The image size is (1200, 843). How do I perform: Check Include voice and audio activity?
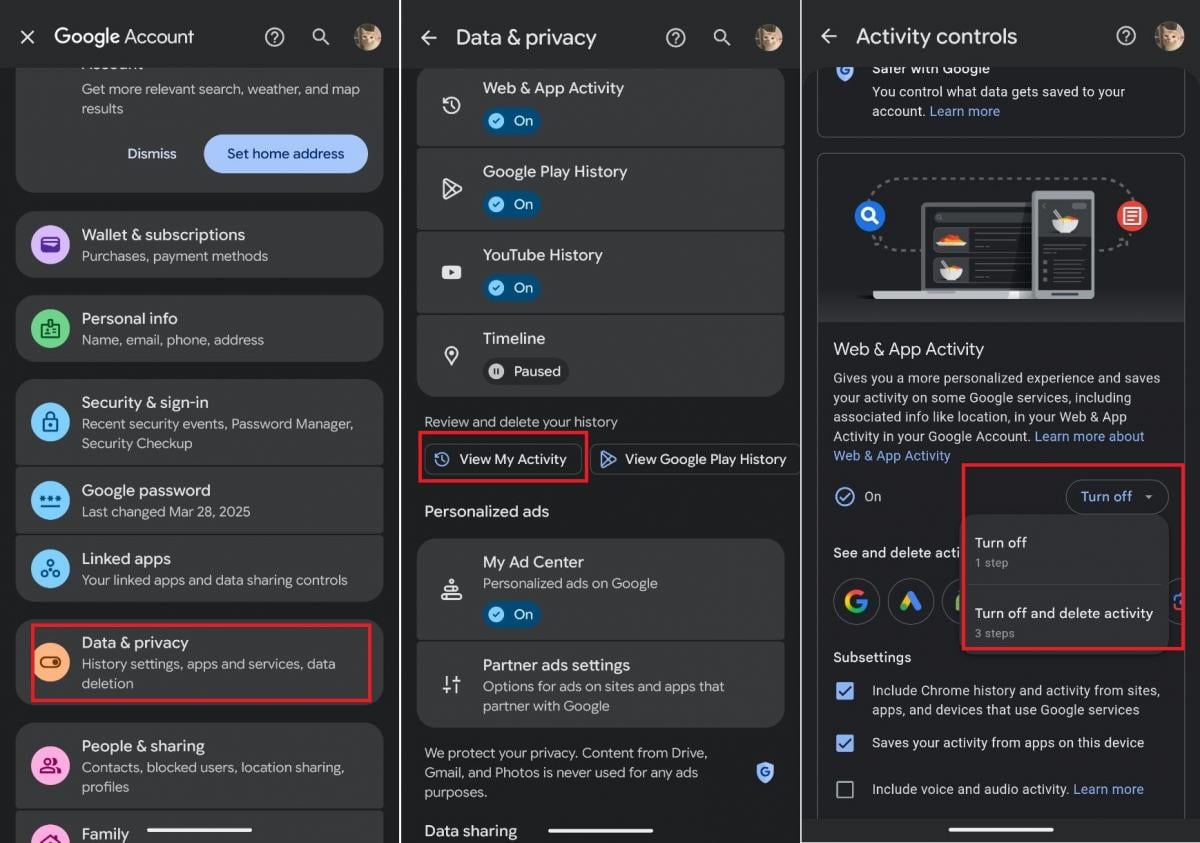[845, 790]
